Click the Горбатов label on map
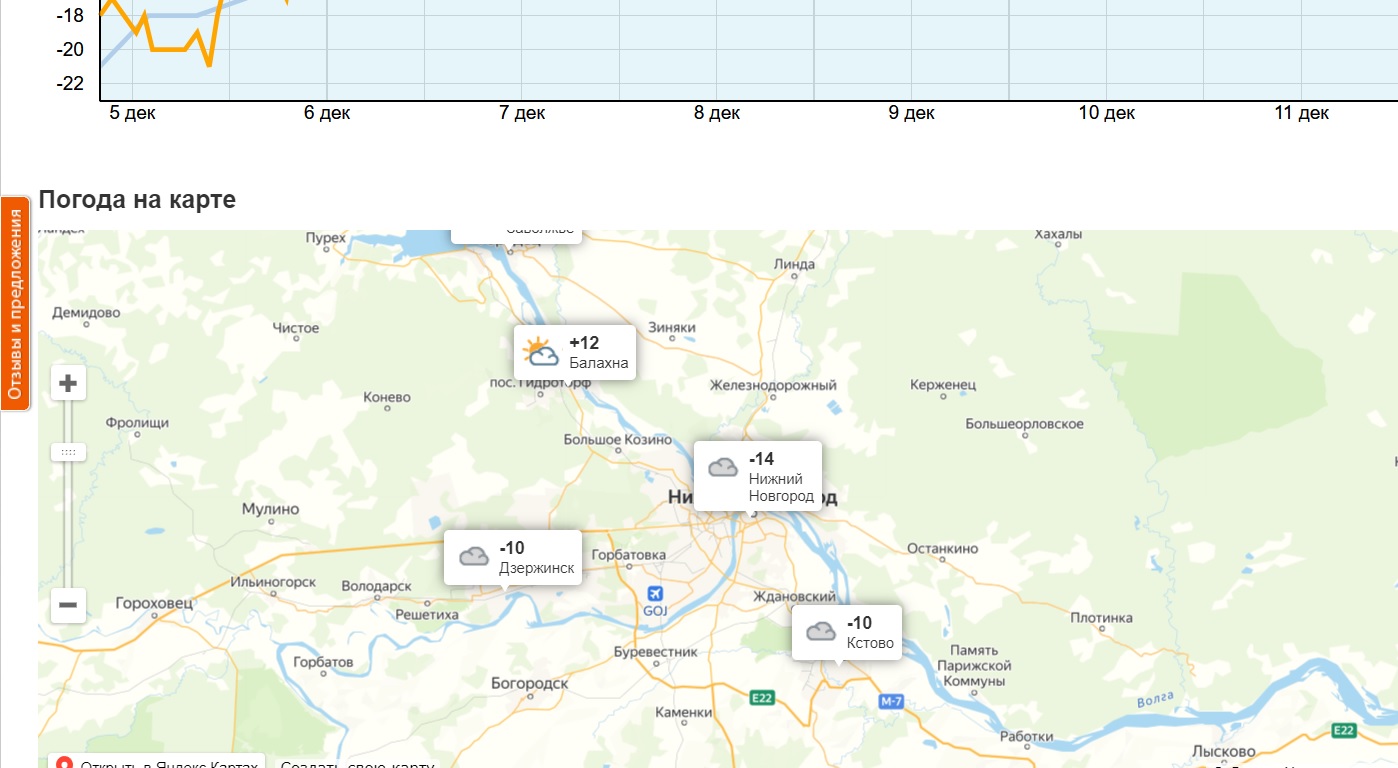Viewport: 1398px width, 768px height. pyautogui.click(x=323, y=662)
